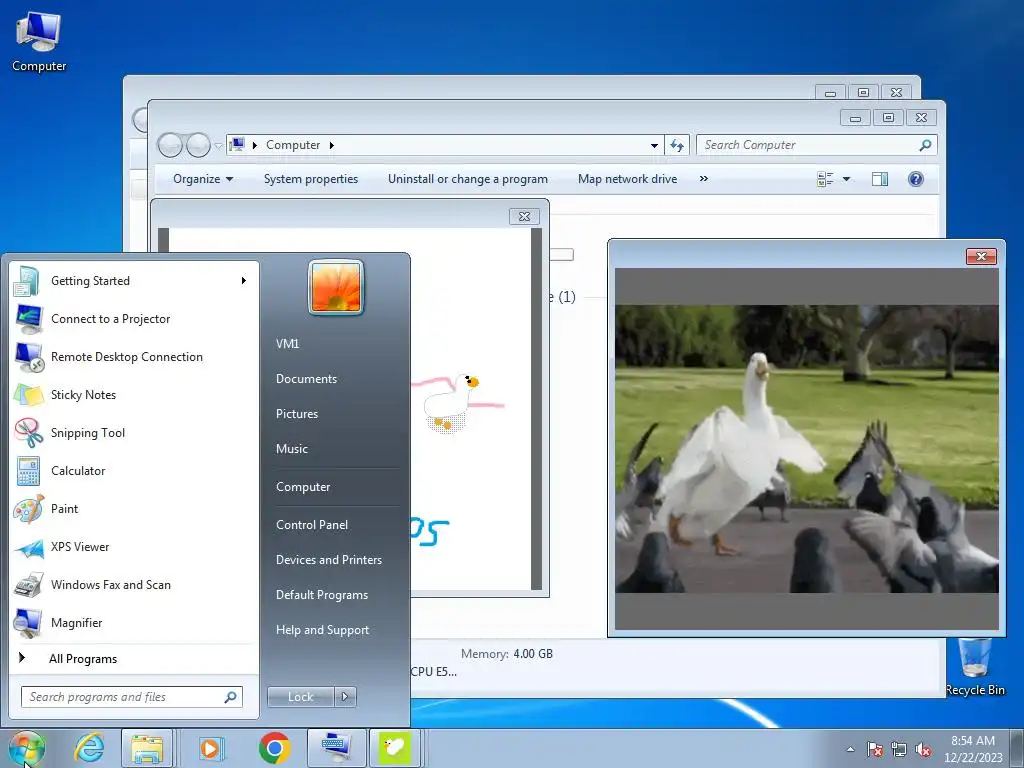Open Magnifier entry

(134, 622)
